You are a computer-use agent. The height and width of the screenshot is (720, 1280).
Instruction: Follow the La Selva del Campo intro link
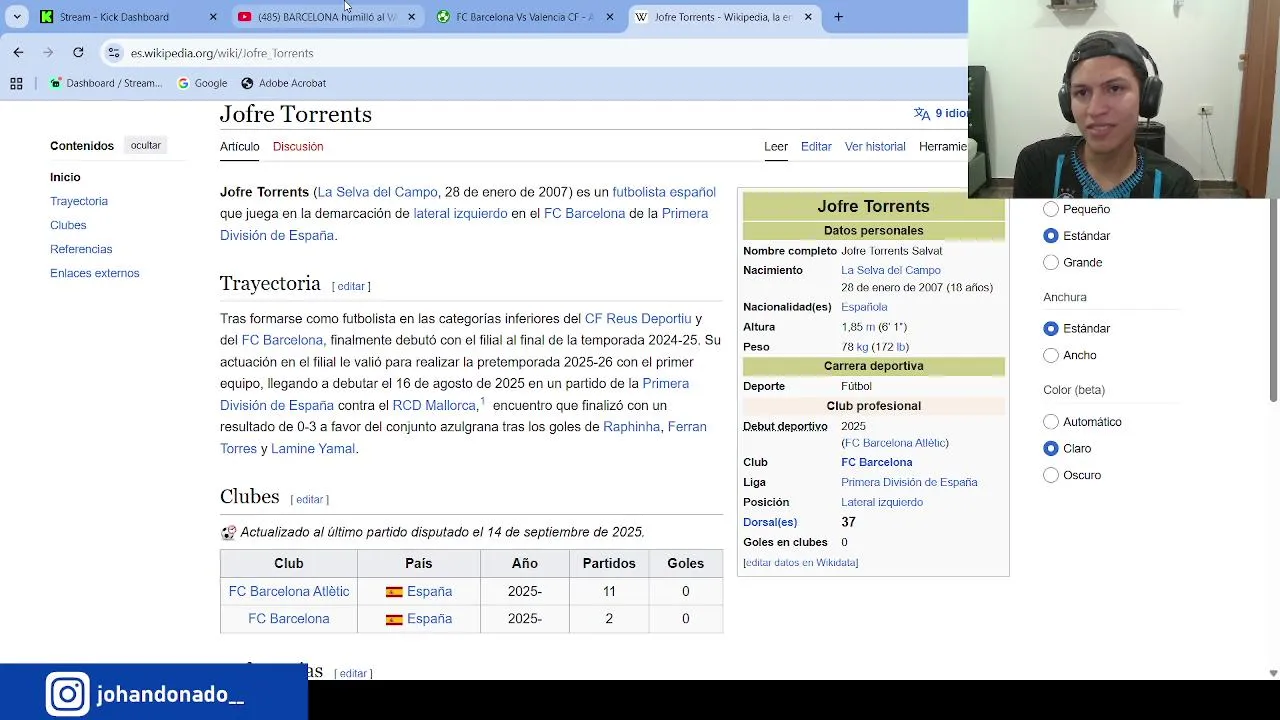tap(377, 192)
